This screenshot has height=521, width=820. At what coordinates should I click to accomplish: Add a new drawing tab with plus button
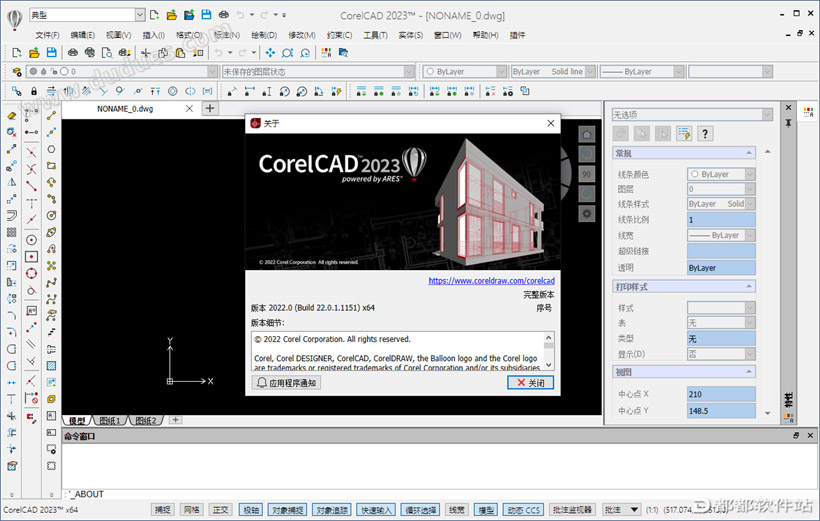coord(210,108)
